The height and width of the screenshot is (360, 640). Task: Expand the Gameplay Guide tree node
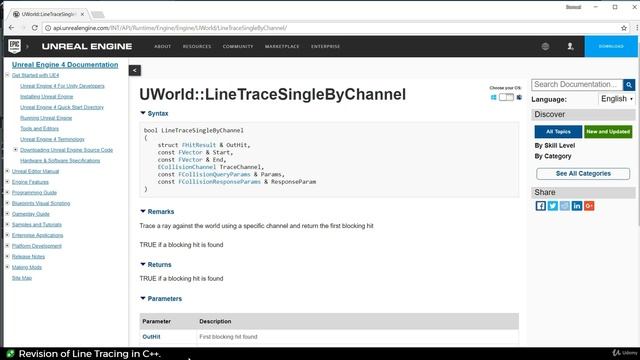pos(7,213)
